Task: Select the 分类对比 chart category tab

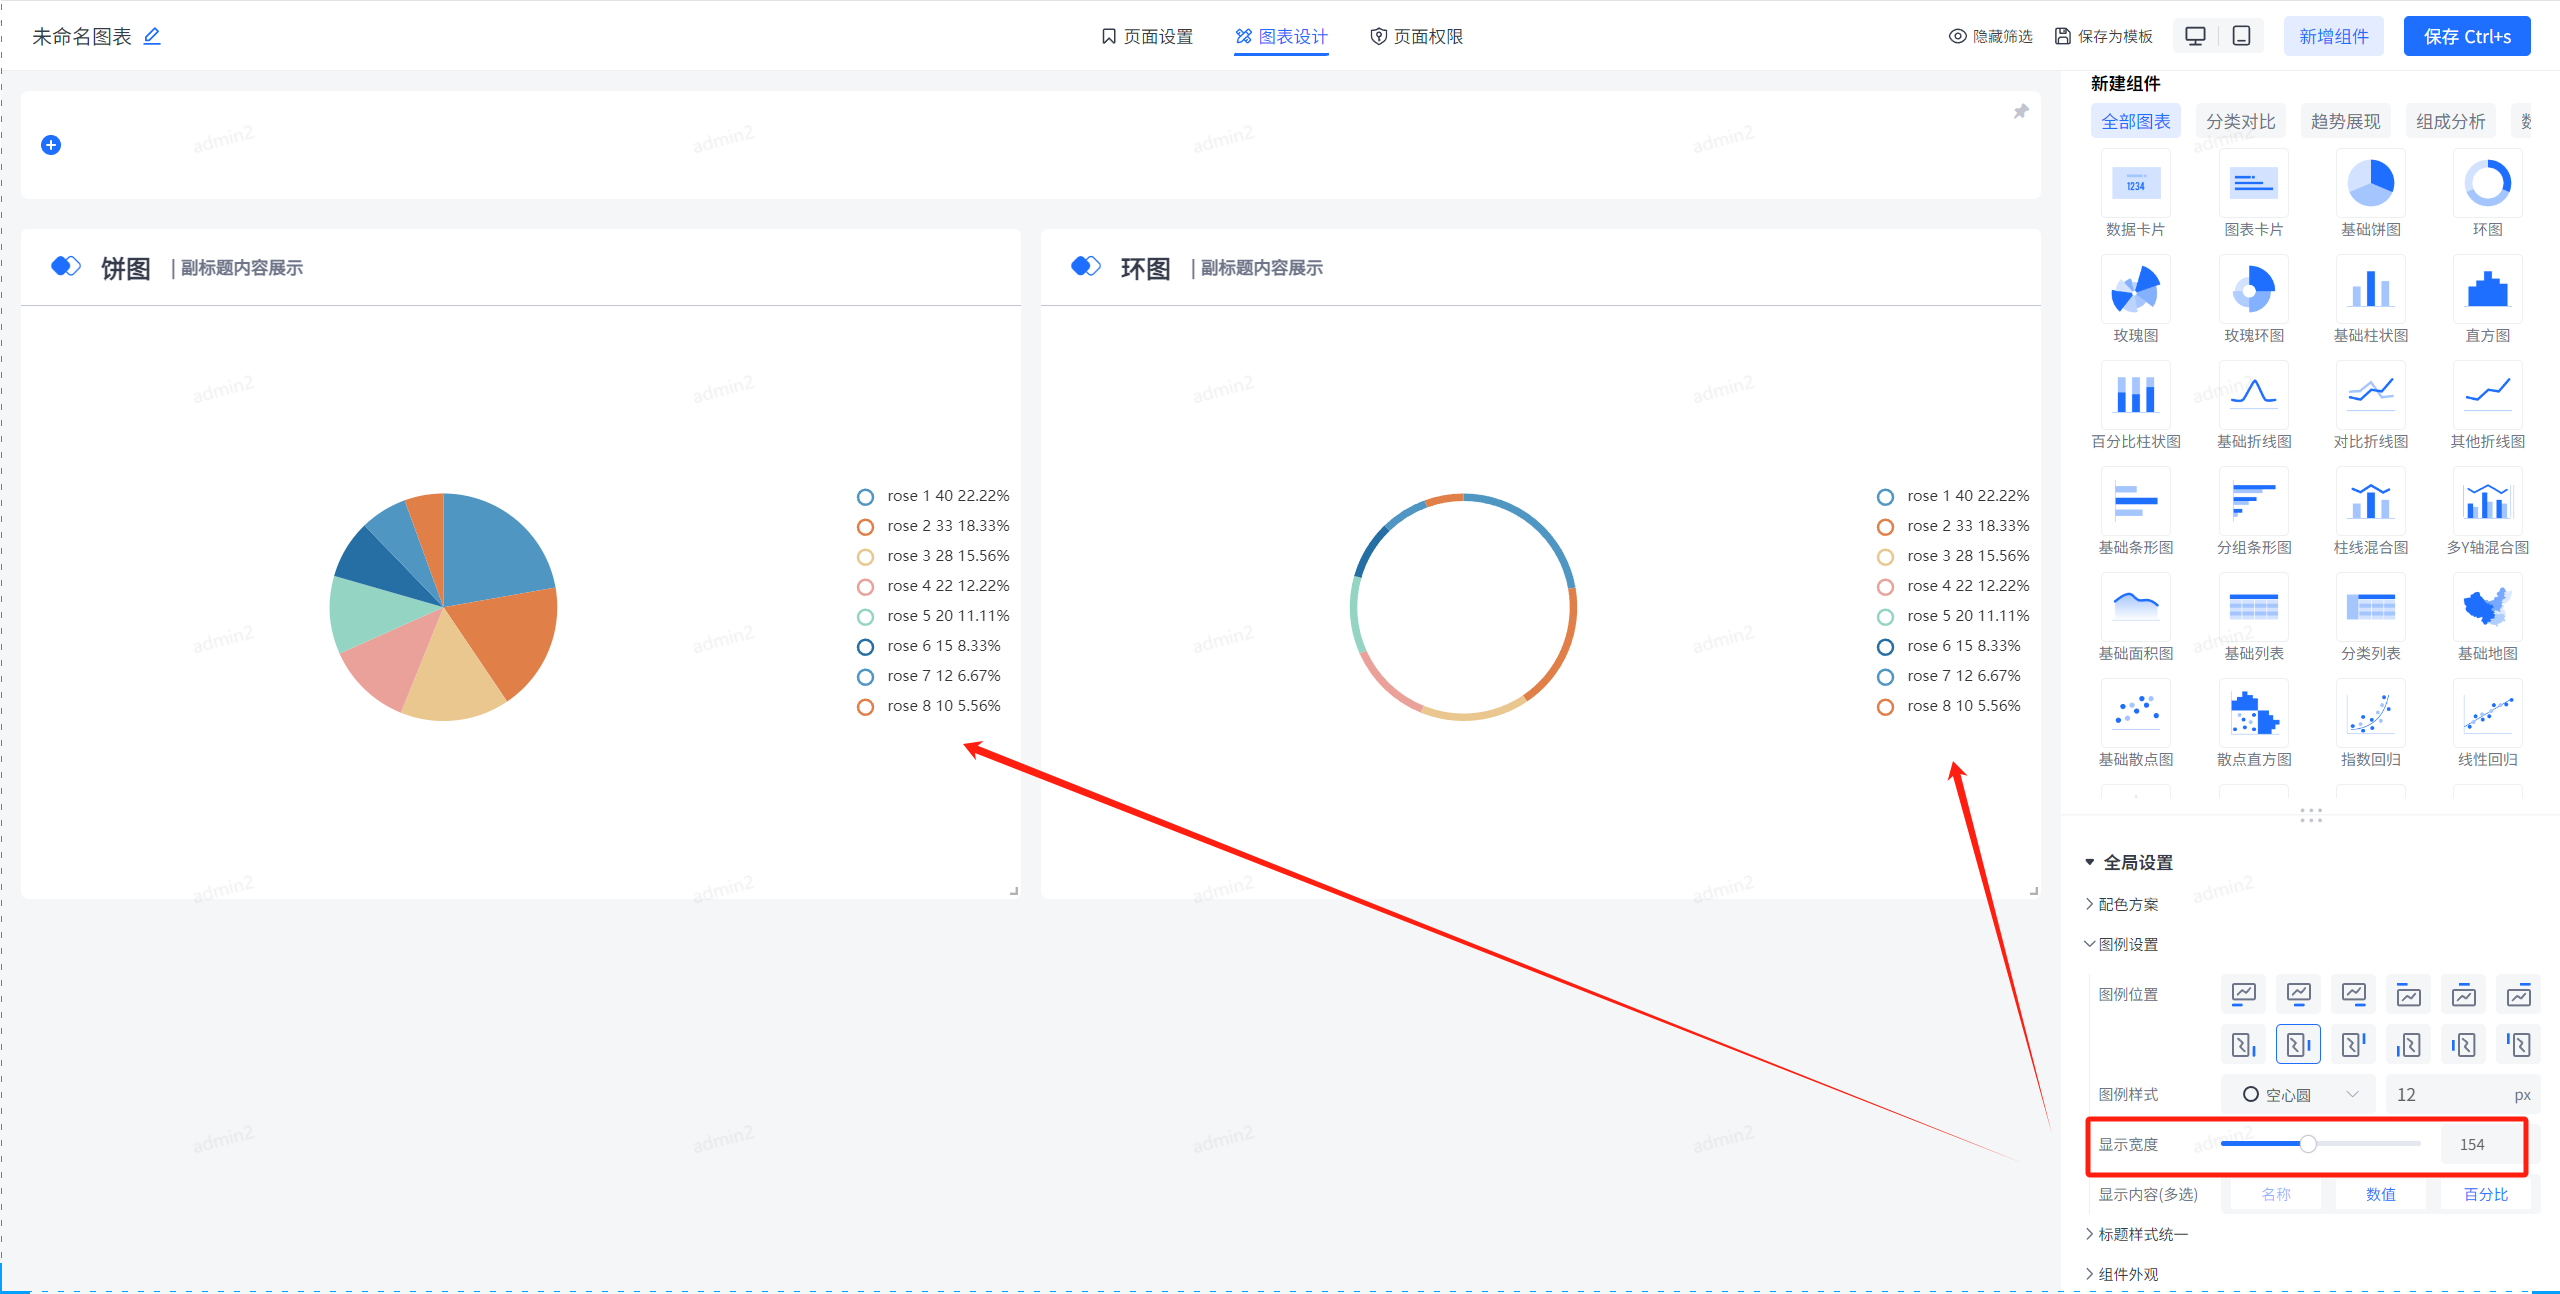Action: 2240,121
